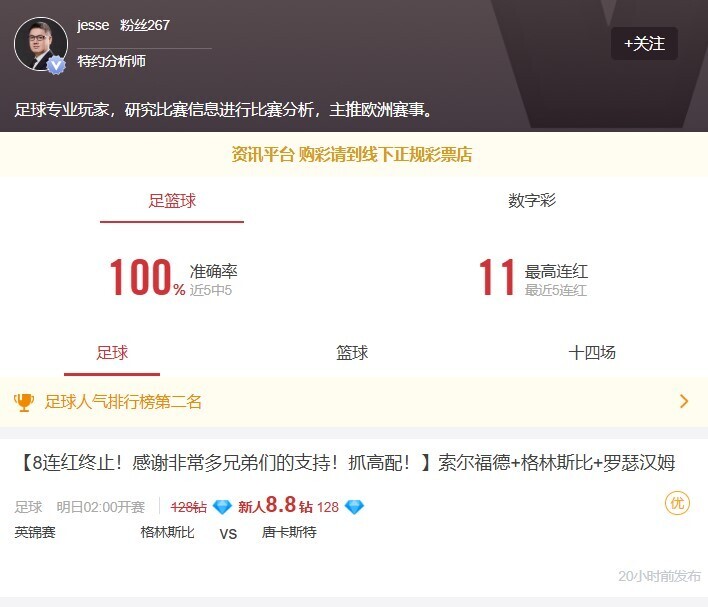
Task: Click the trophy icon in ranking banner
Action: tap(24, 402)
